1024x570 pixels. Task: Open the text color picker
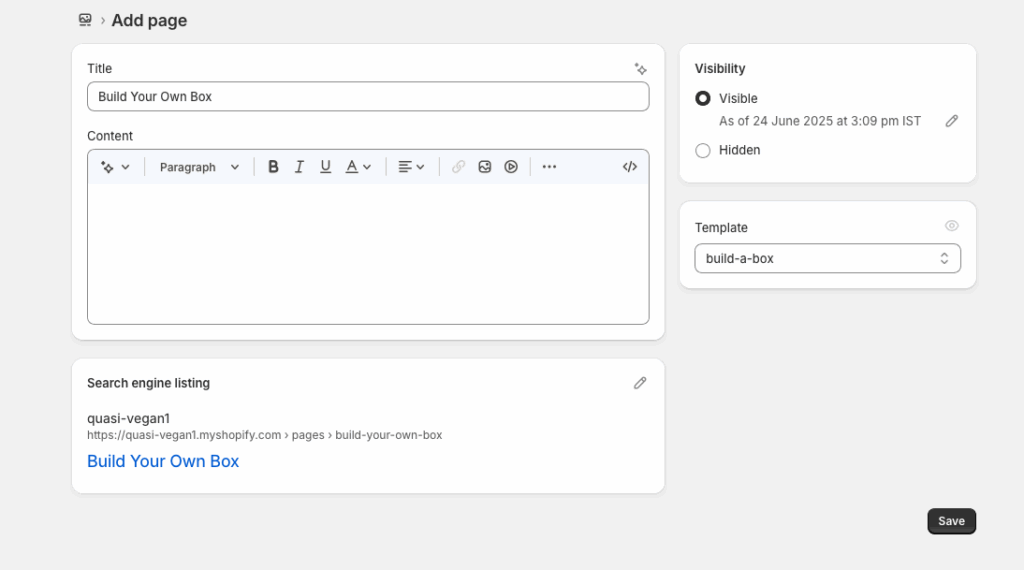358,167
